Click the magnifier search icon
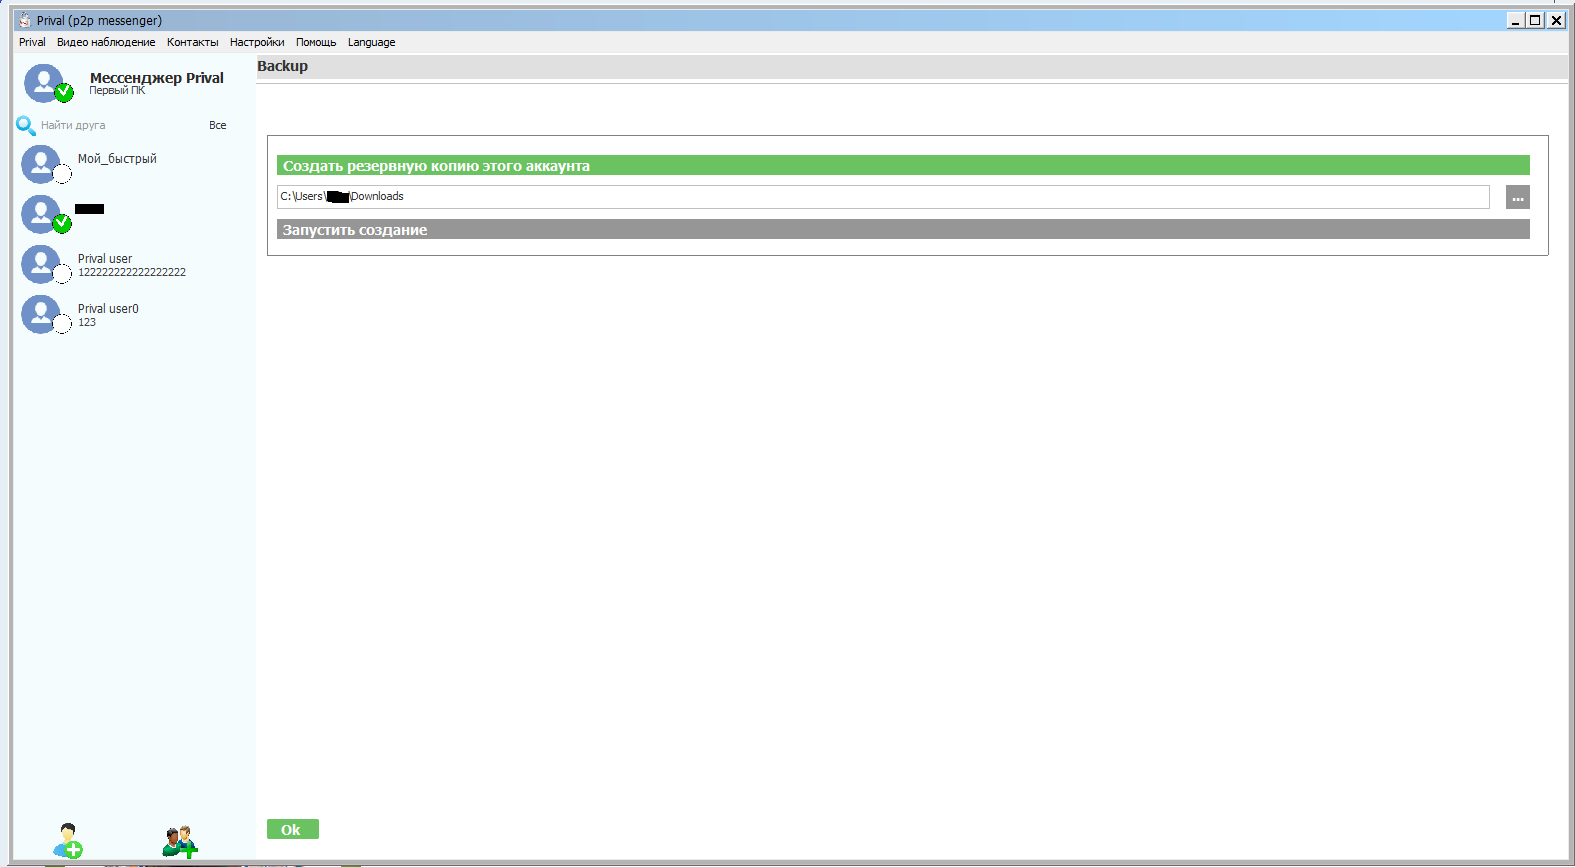This screenshot has height=867, width=1575. [26, 126]
